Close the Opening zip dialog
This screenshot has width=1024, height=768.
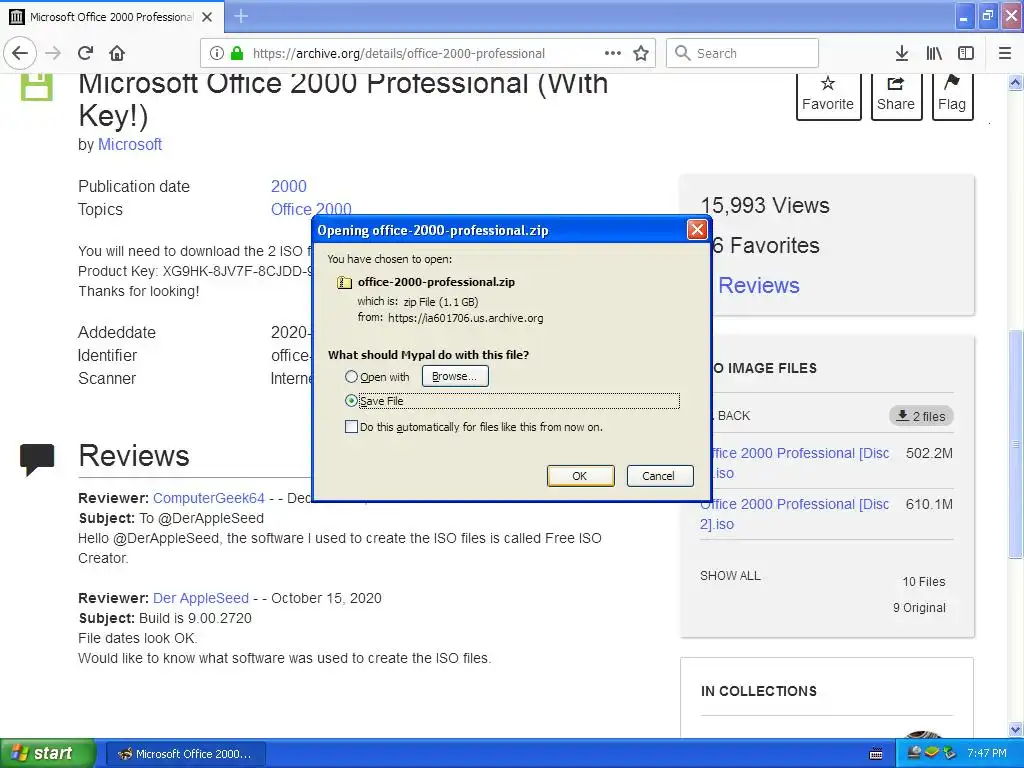click(697, 230)
